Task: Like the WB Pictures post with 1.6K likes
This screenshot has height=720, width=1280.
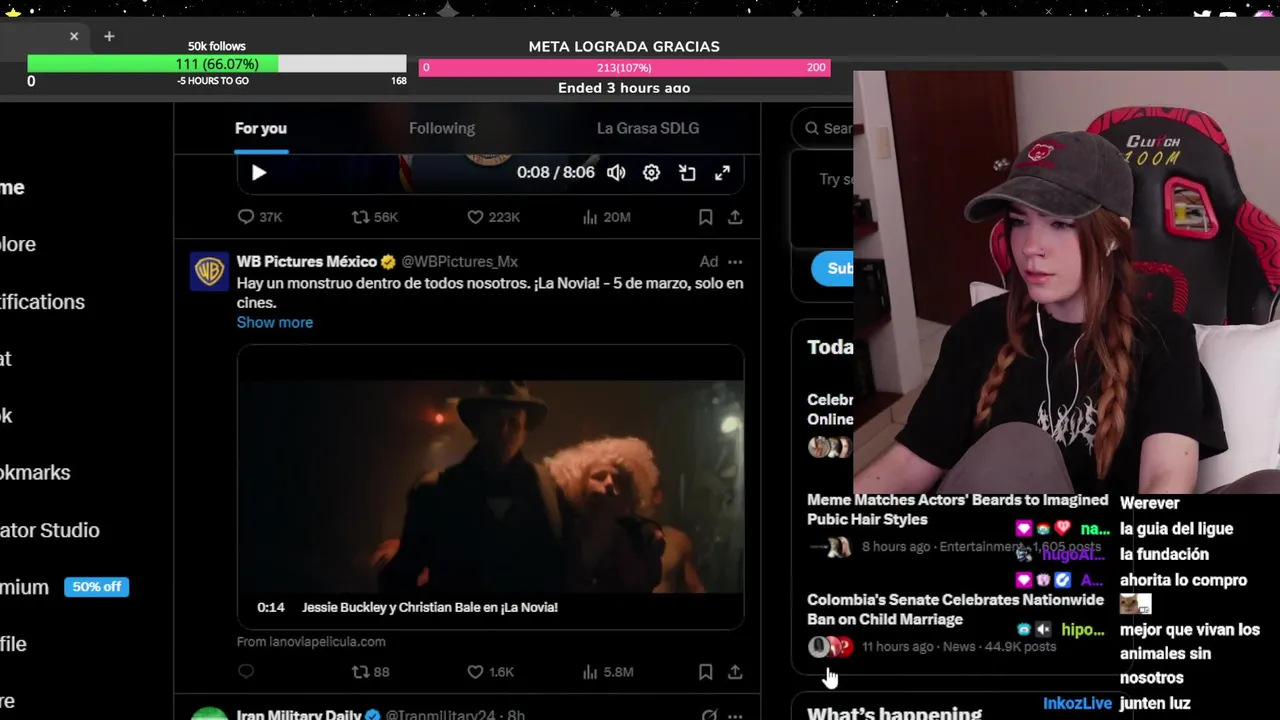Action: coord(490,672)
